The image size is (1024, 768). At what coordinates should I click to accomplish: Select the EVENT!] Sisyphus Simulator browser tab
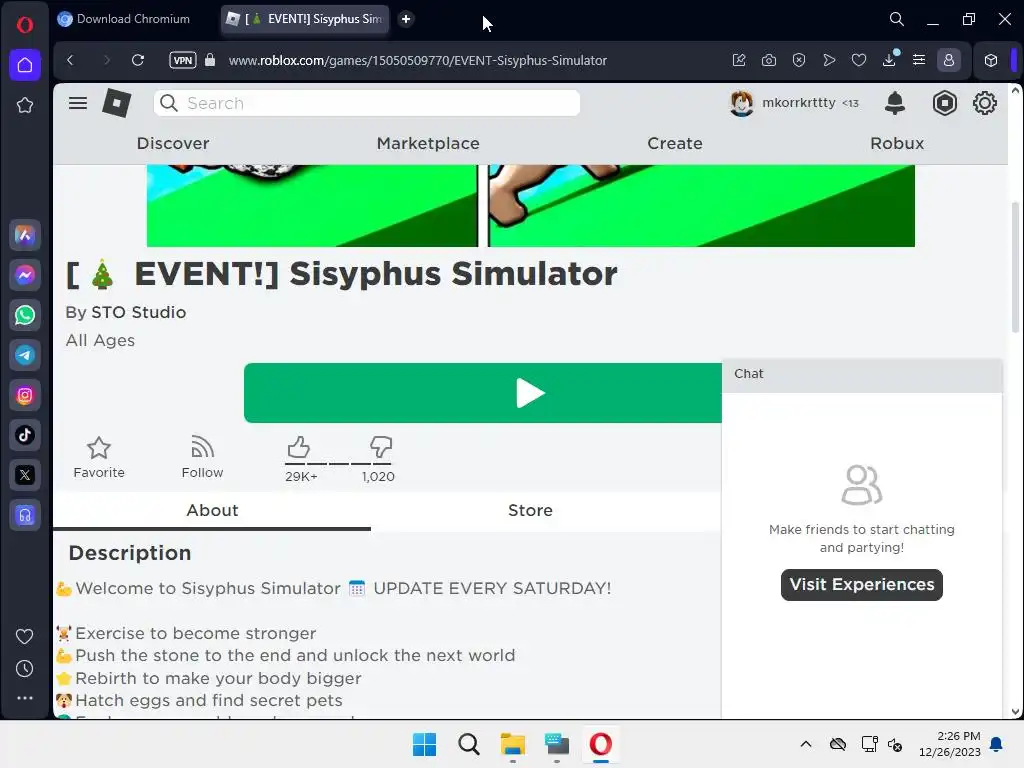(305, 19)
